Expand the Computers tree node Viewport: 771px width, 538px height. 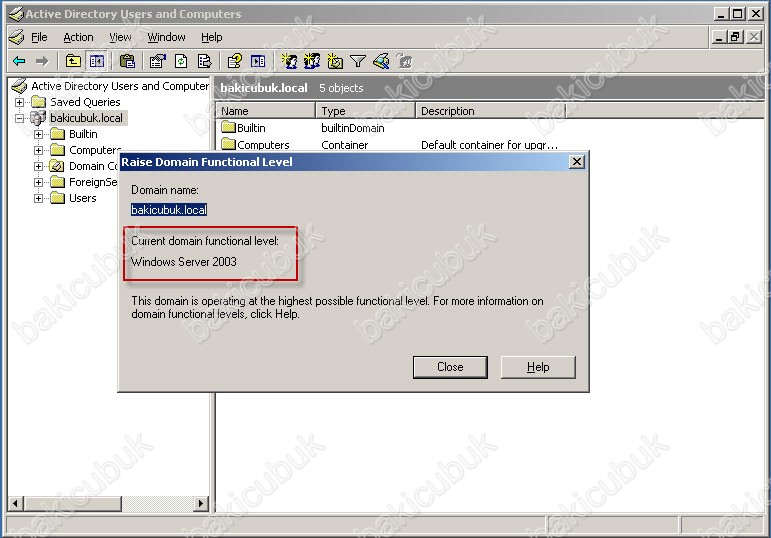pos(38,150)
